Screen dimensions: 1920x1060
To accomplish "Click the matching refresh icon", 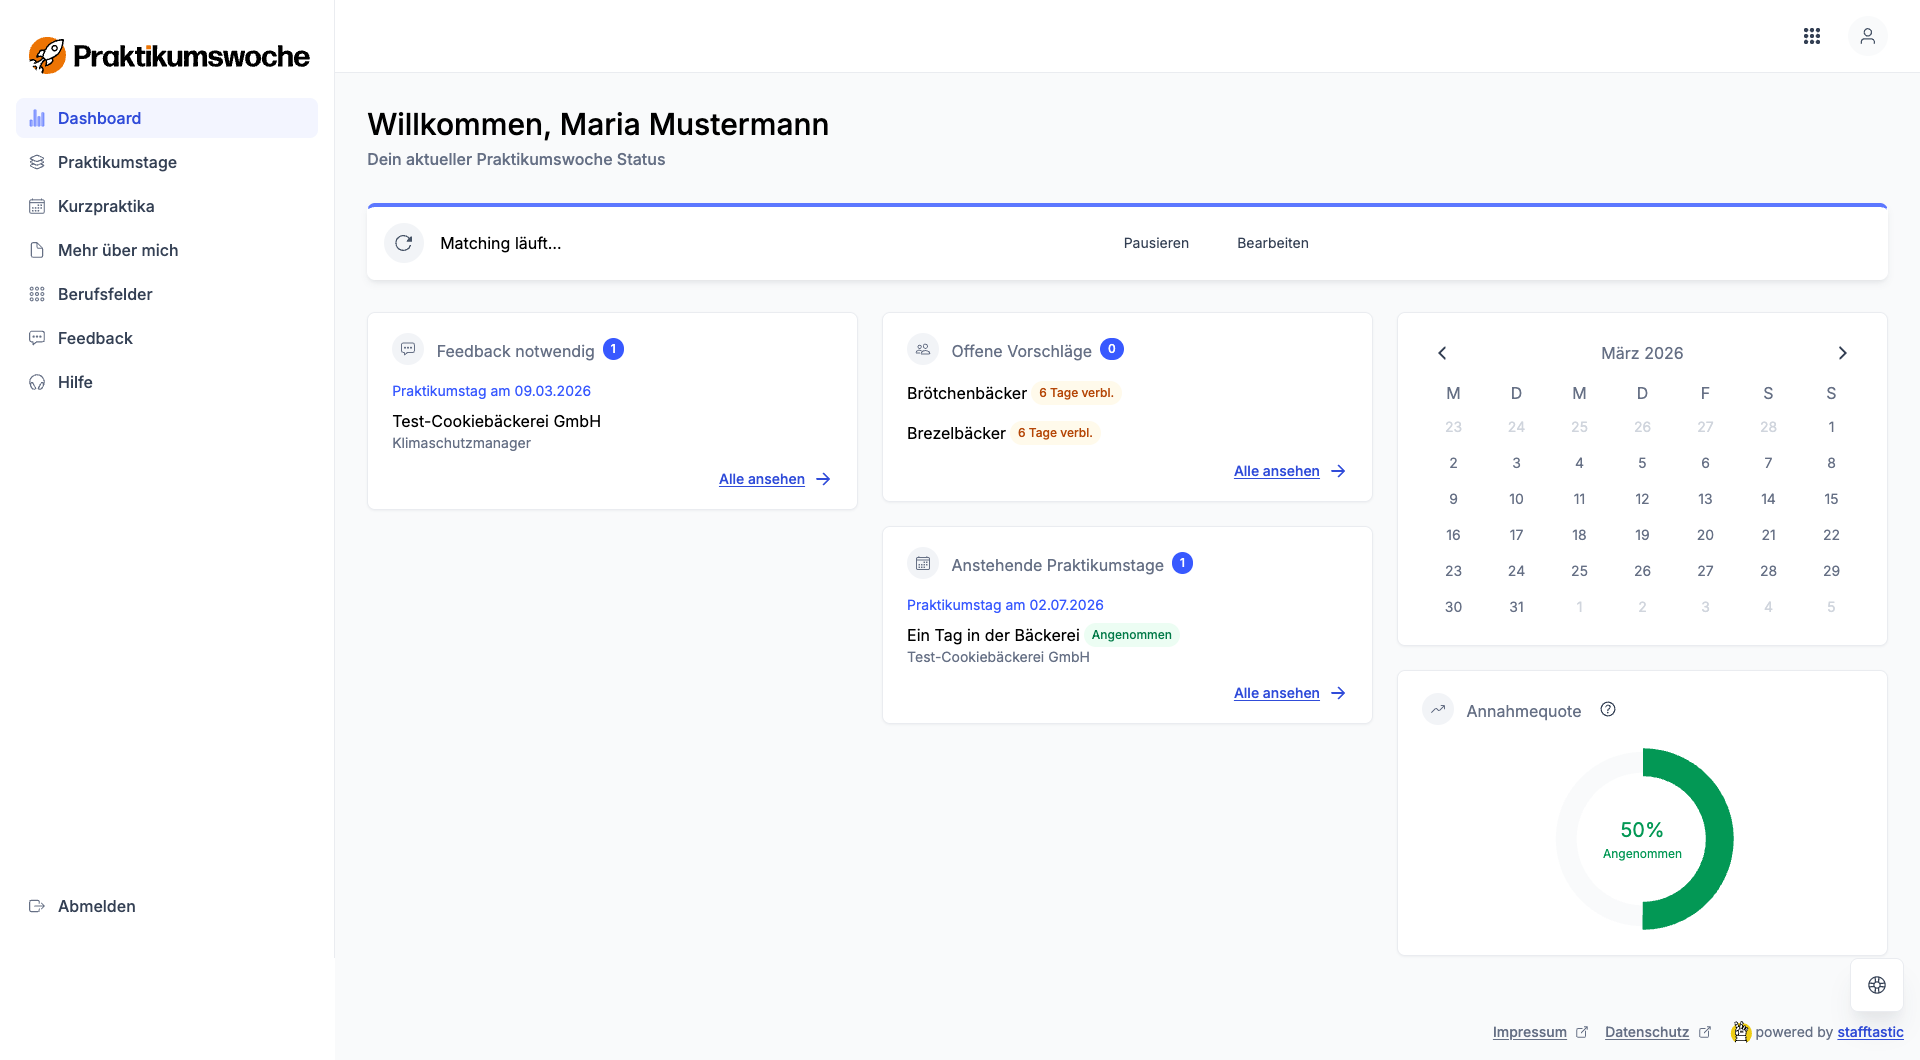I will [404, 243].
